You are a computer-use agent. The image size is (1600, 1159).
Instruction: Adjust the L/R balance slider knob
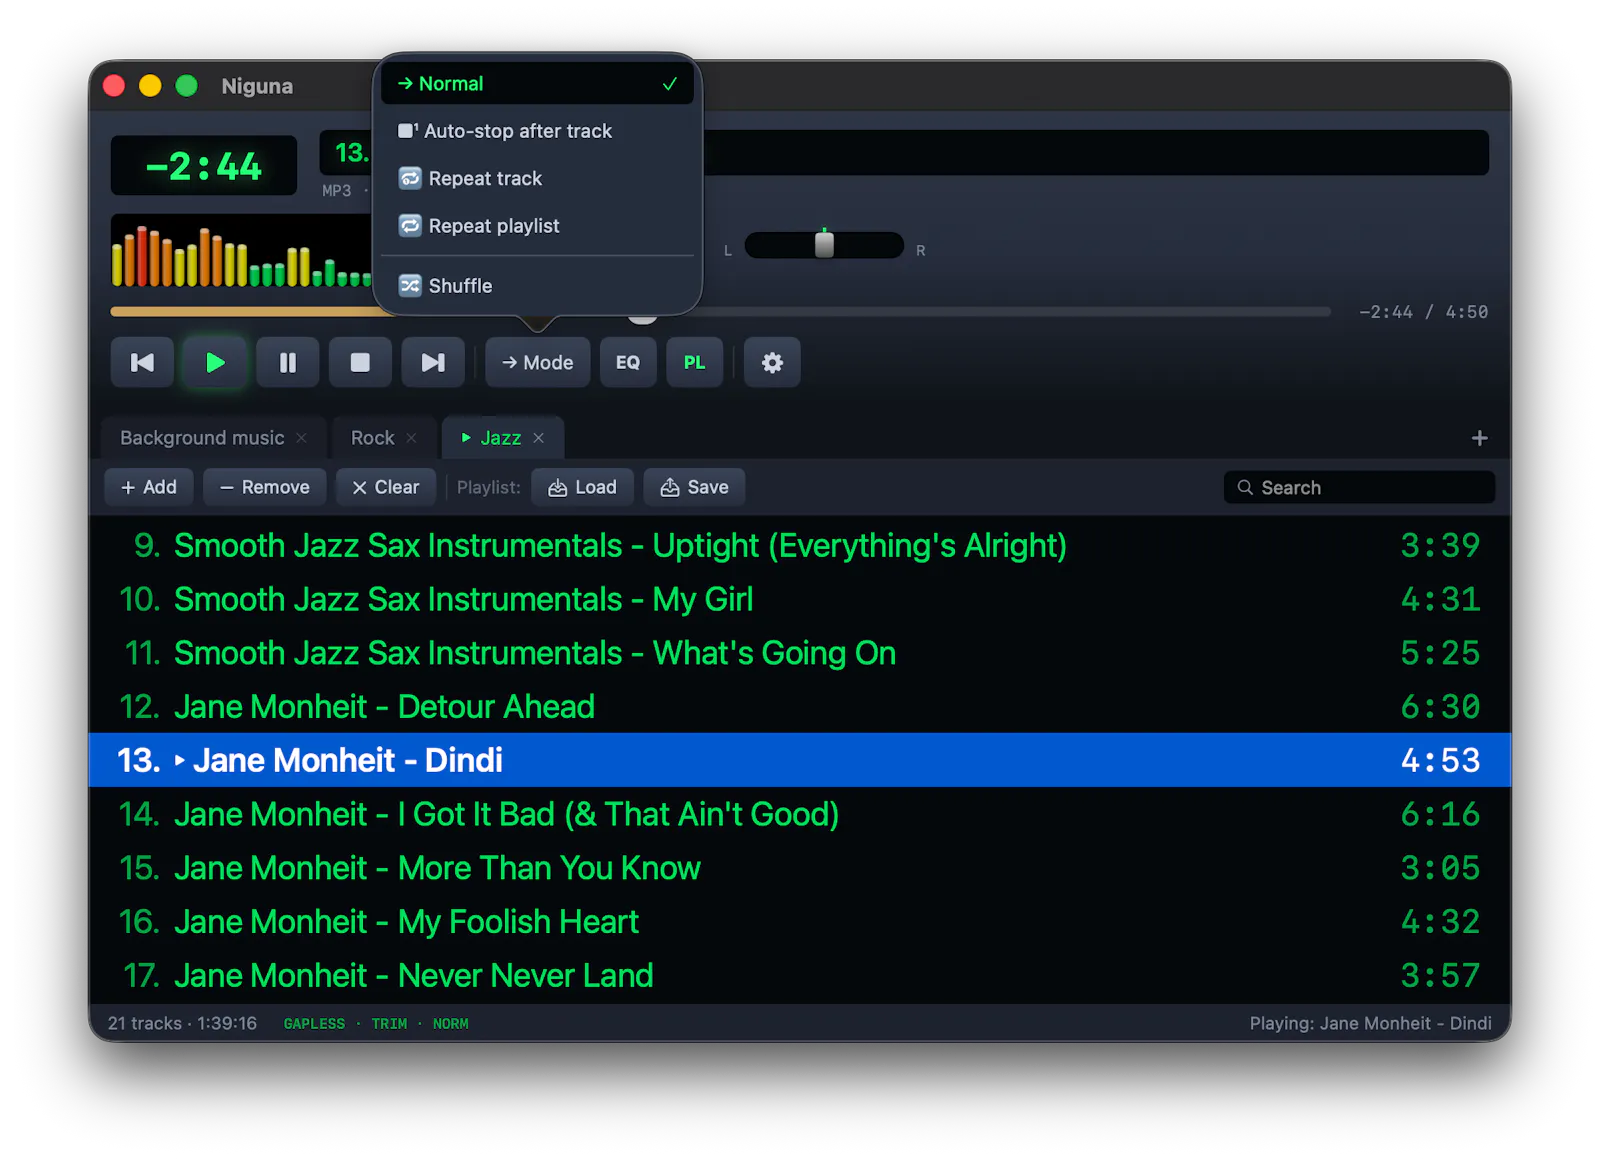[x=824, y=244]
